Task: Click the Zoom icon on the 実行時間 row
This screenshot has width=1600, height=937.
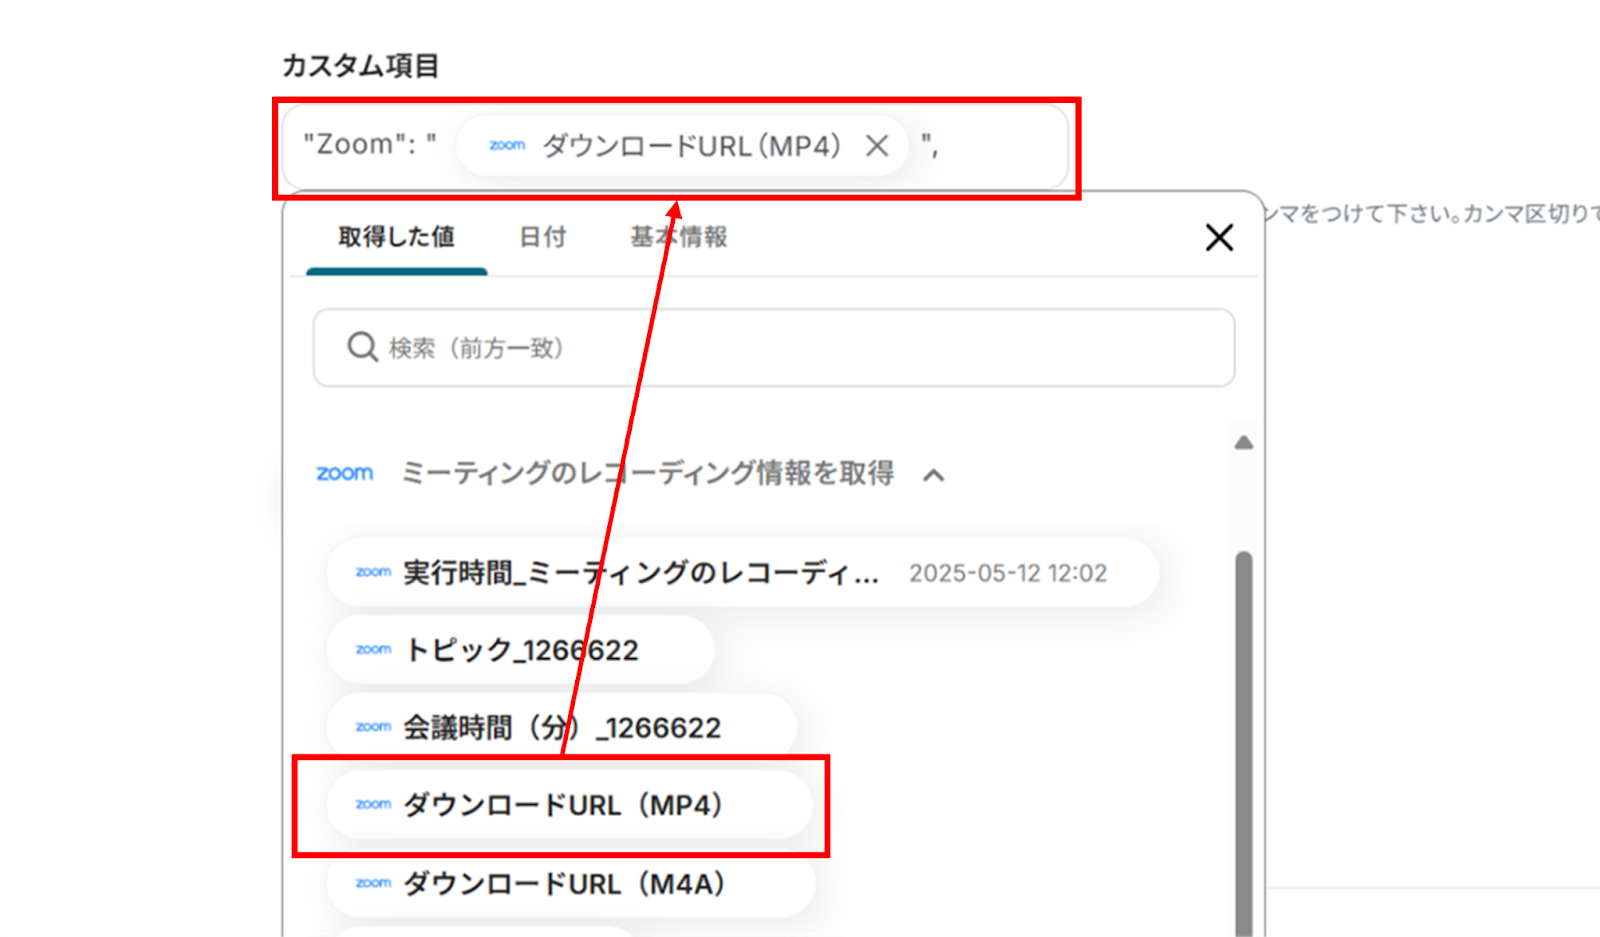Action: tap(373, 572)
